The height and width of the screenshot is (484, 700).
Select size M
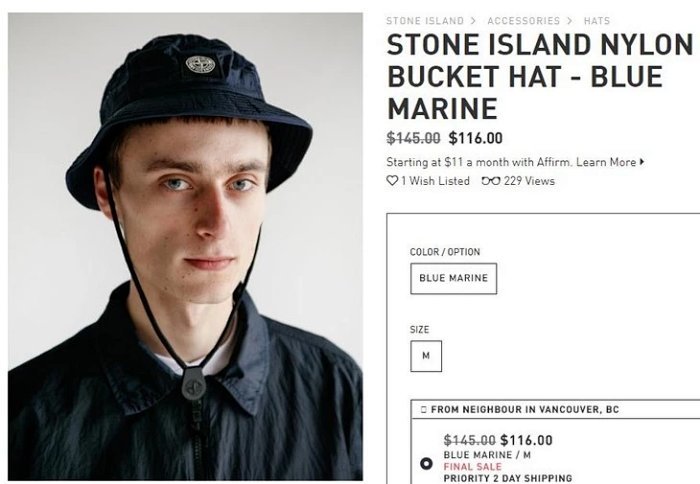pyautogui.click(x=425, y=355)
